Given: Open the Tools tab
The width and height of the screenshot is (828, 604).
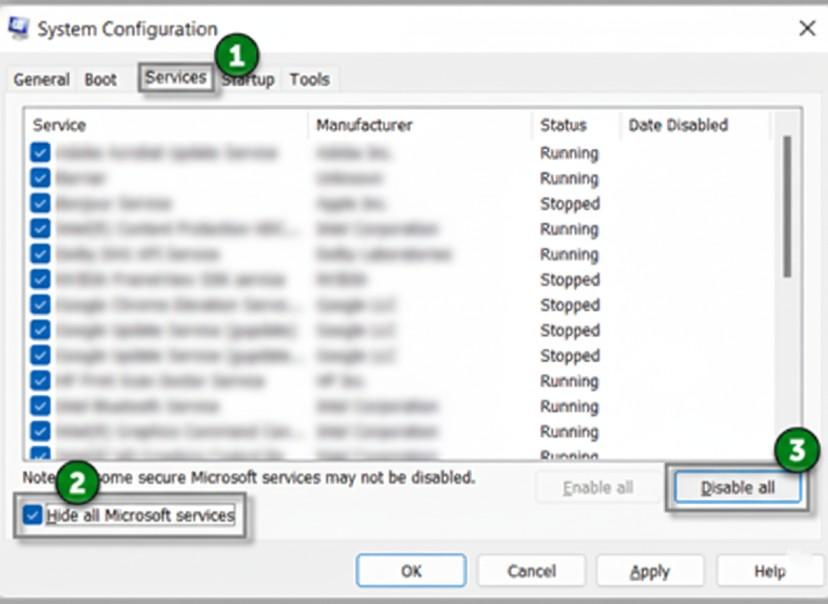Looking at the screenshot, I should [309, 79].
